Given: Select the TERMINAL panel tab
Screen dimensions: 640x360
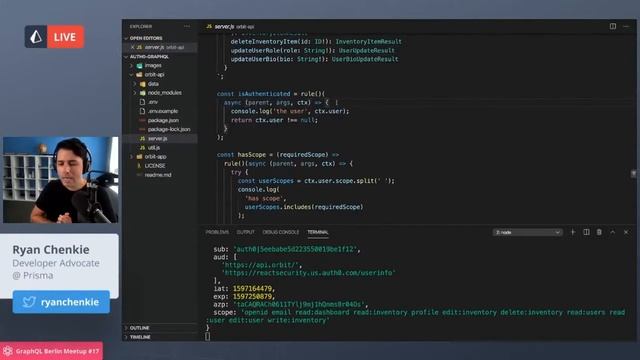Looking at the screenshot, I should click(x=318, y=232).
